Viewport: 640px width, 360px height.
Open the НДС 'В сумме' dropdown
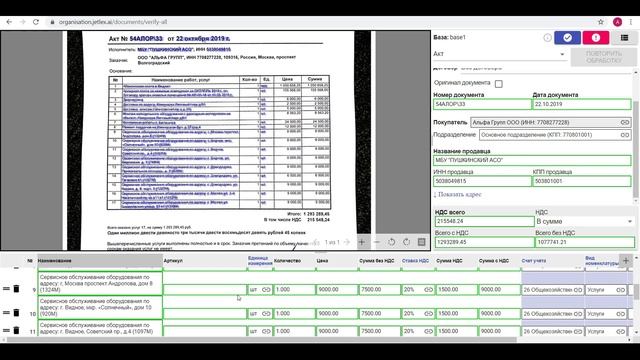[x=584, y=221]
